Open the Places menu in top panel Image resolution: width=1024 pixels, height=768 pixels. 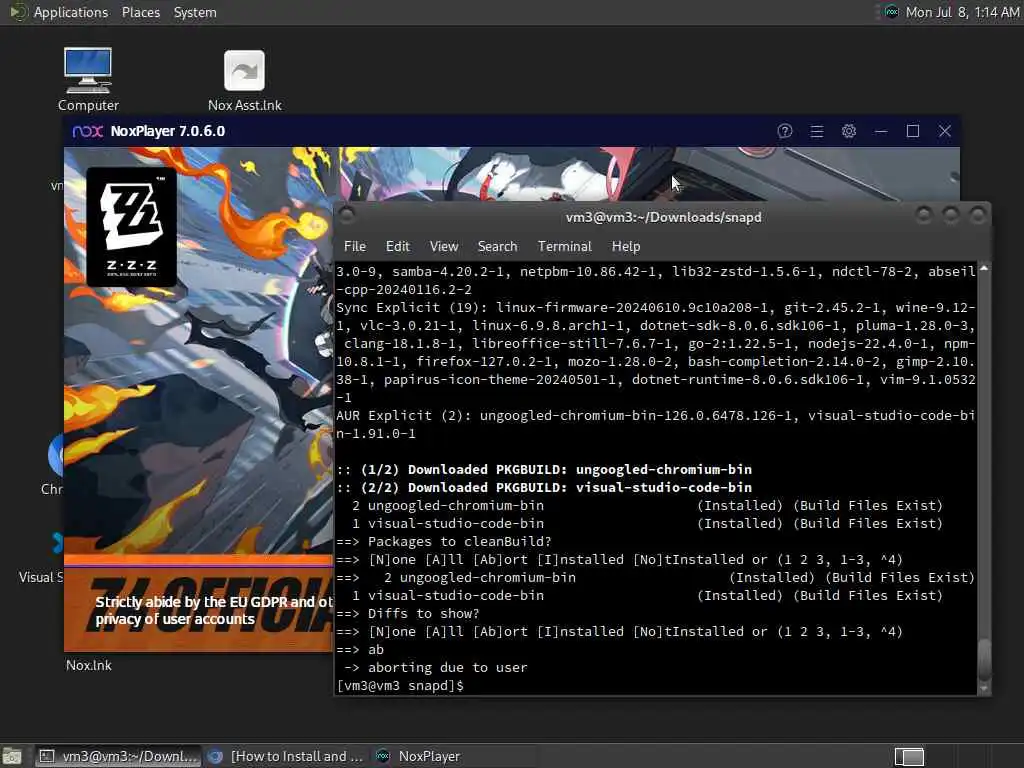point(141,12)
